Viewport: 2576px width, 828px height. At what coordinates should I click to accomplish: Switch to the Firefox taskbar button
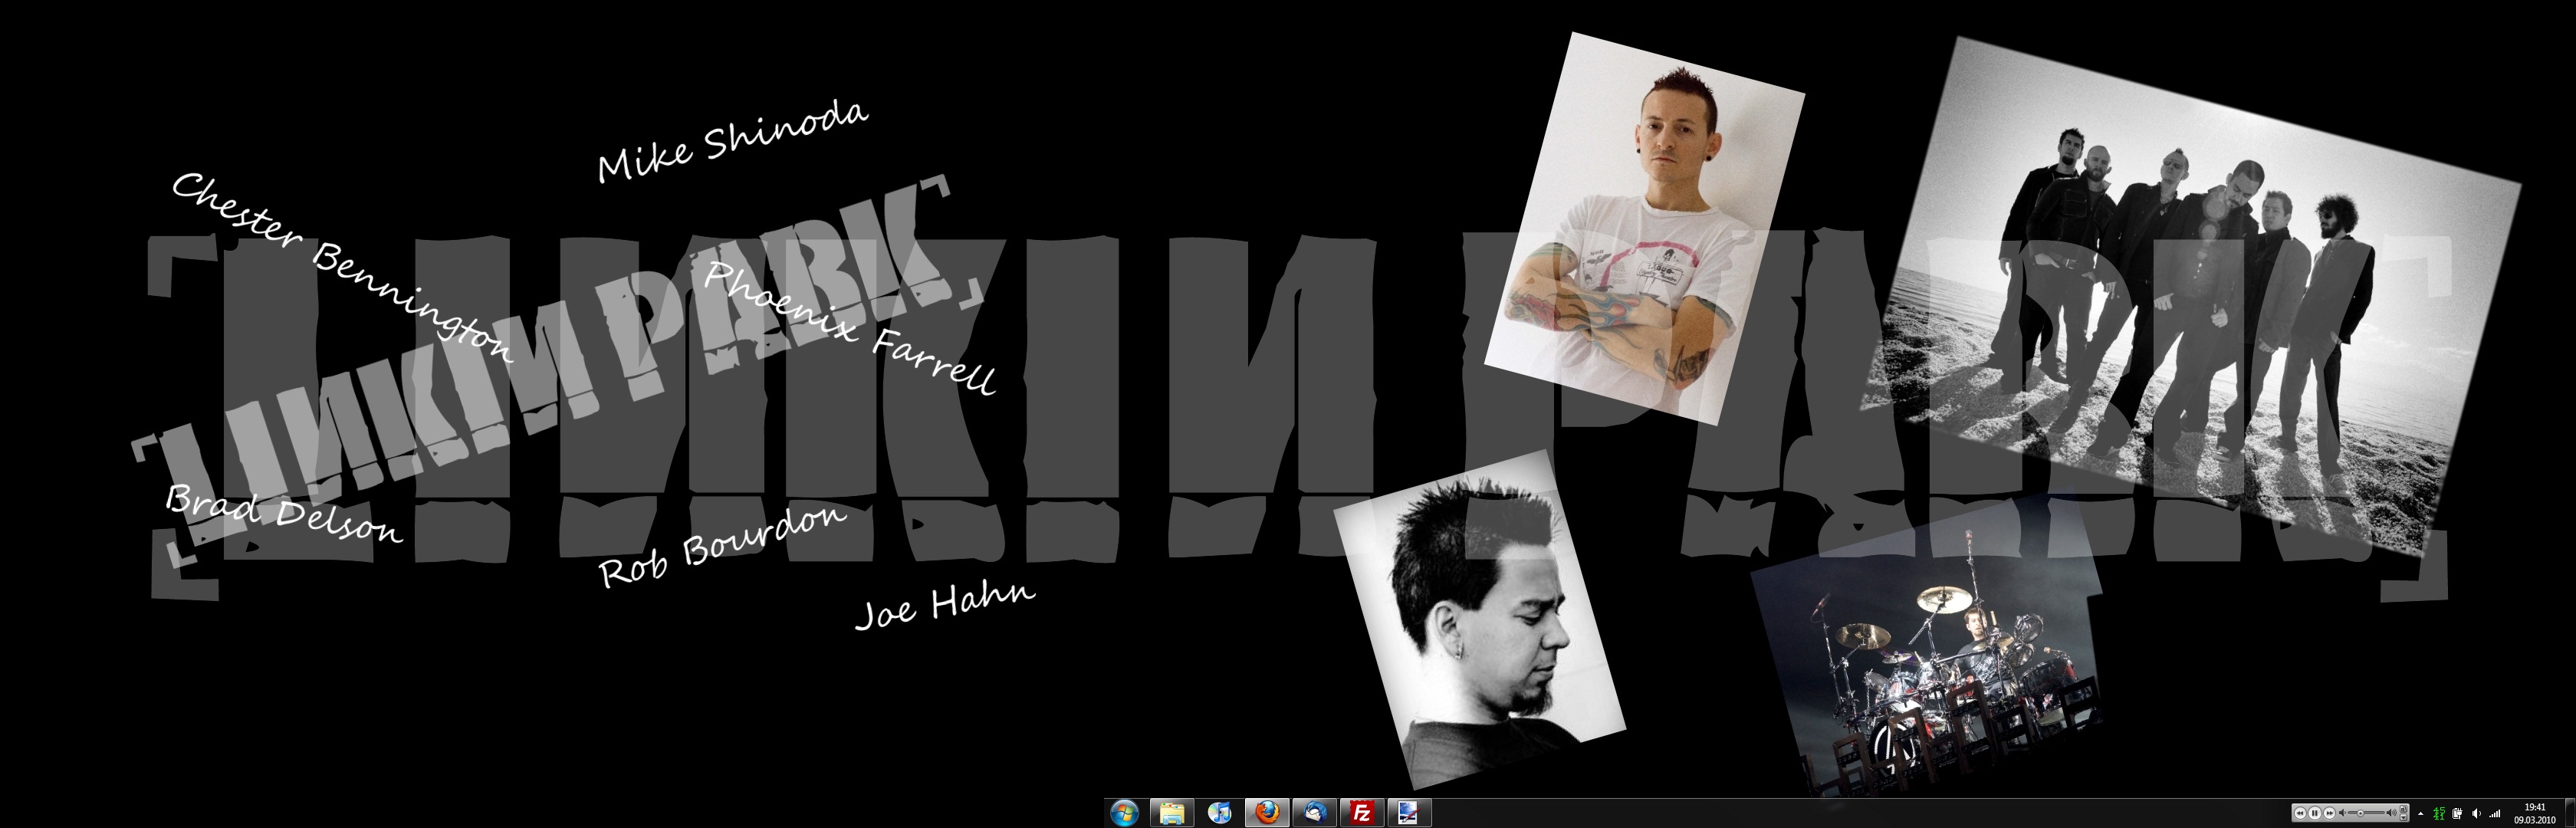1267,813
